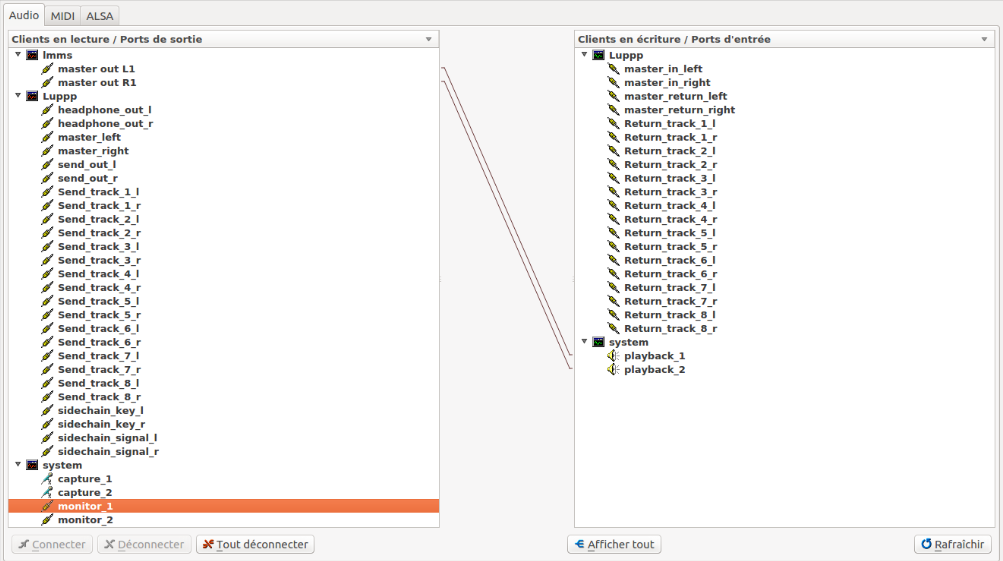Select the Return_track_7_r input port
Image resolution: width=1003 pixels, height=561 pixels.
click(x=670, y=301)
